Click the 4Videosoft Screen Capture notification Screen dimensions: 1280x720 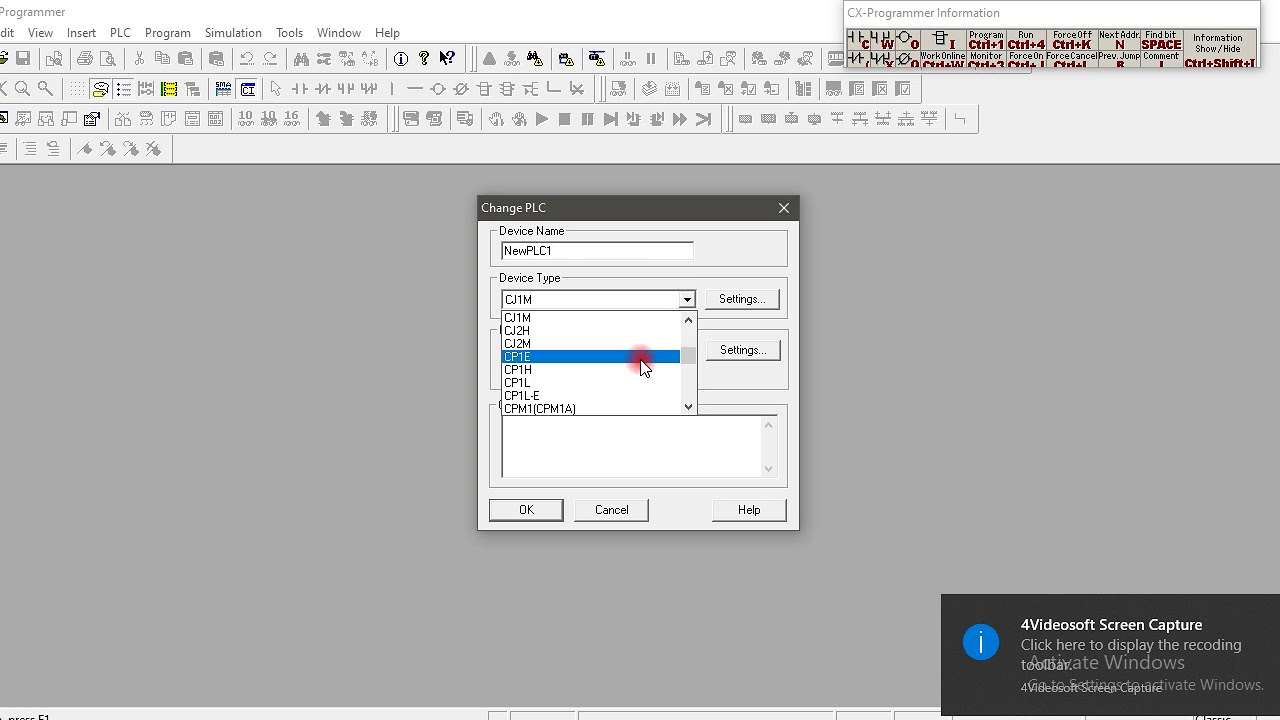coord(1110,655)
